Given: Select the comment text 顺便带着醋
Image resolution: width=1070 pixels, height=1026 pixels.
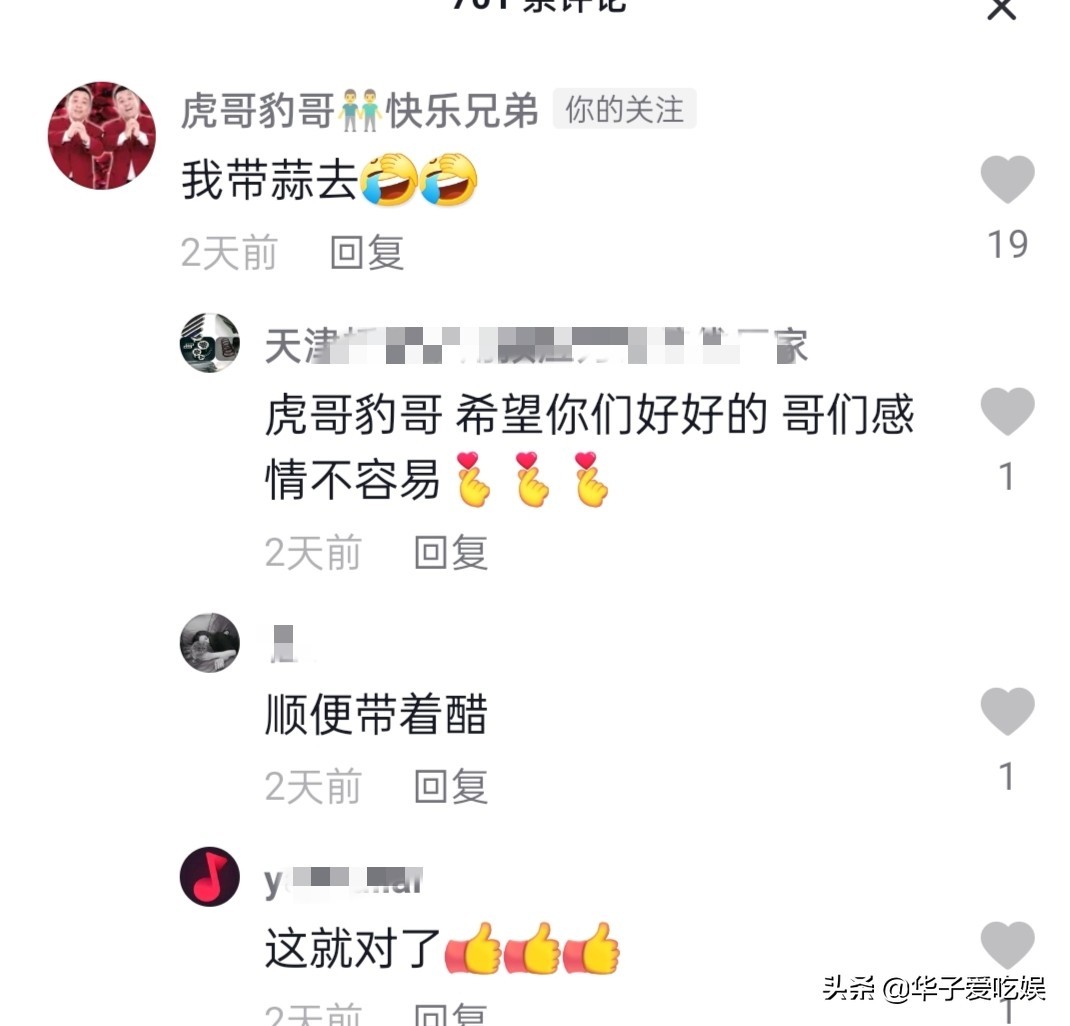Looking at the screenshot, I should [x=376, y=714].
